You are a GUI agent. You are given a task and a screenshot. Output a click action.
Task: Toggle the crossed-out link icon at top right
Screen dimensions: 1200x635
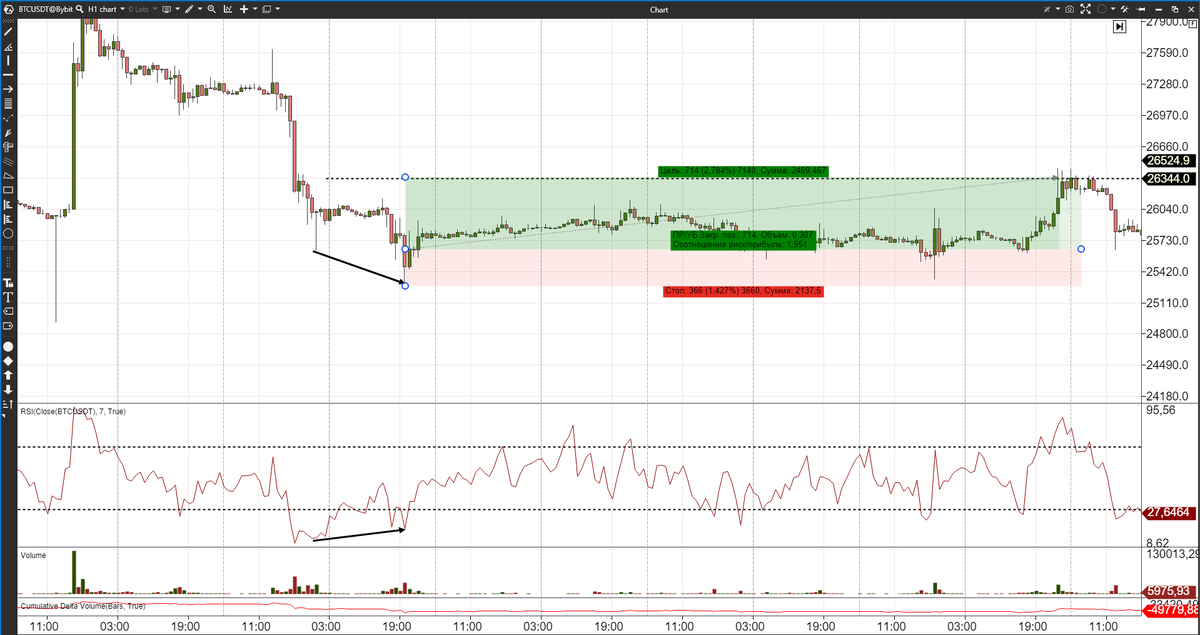point(1047,9)
